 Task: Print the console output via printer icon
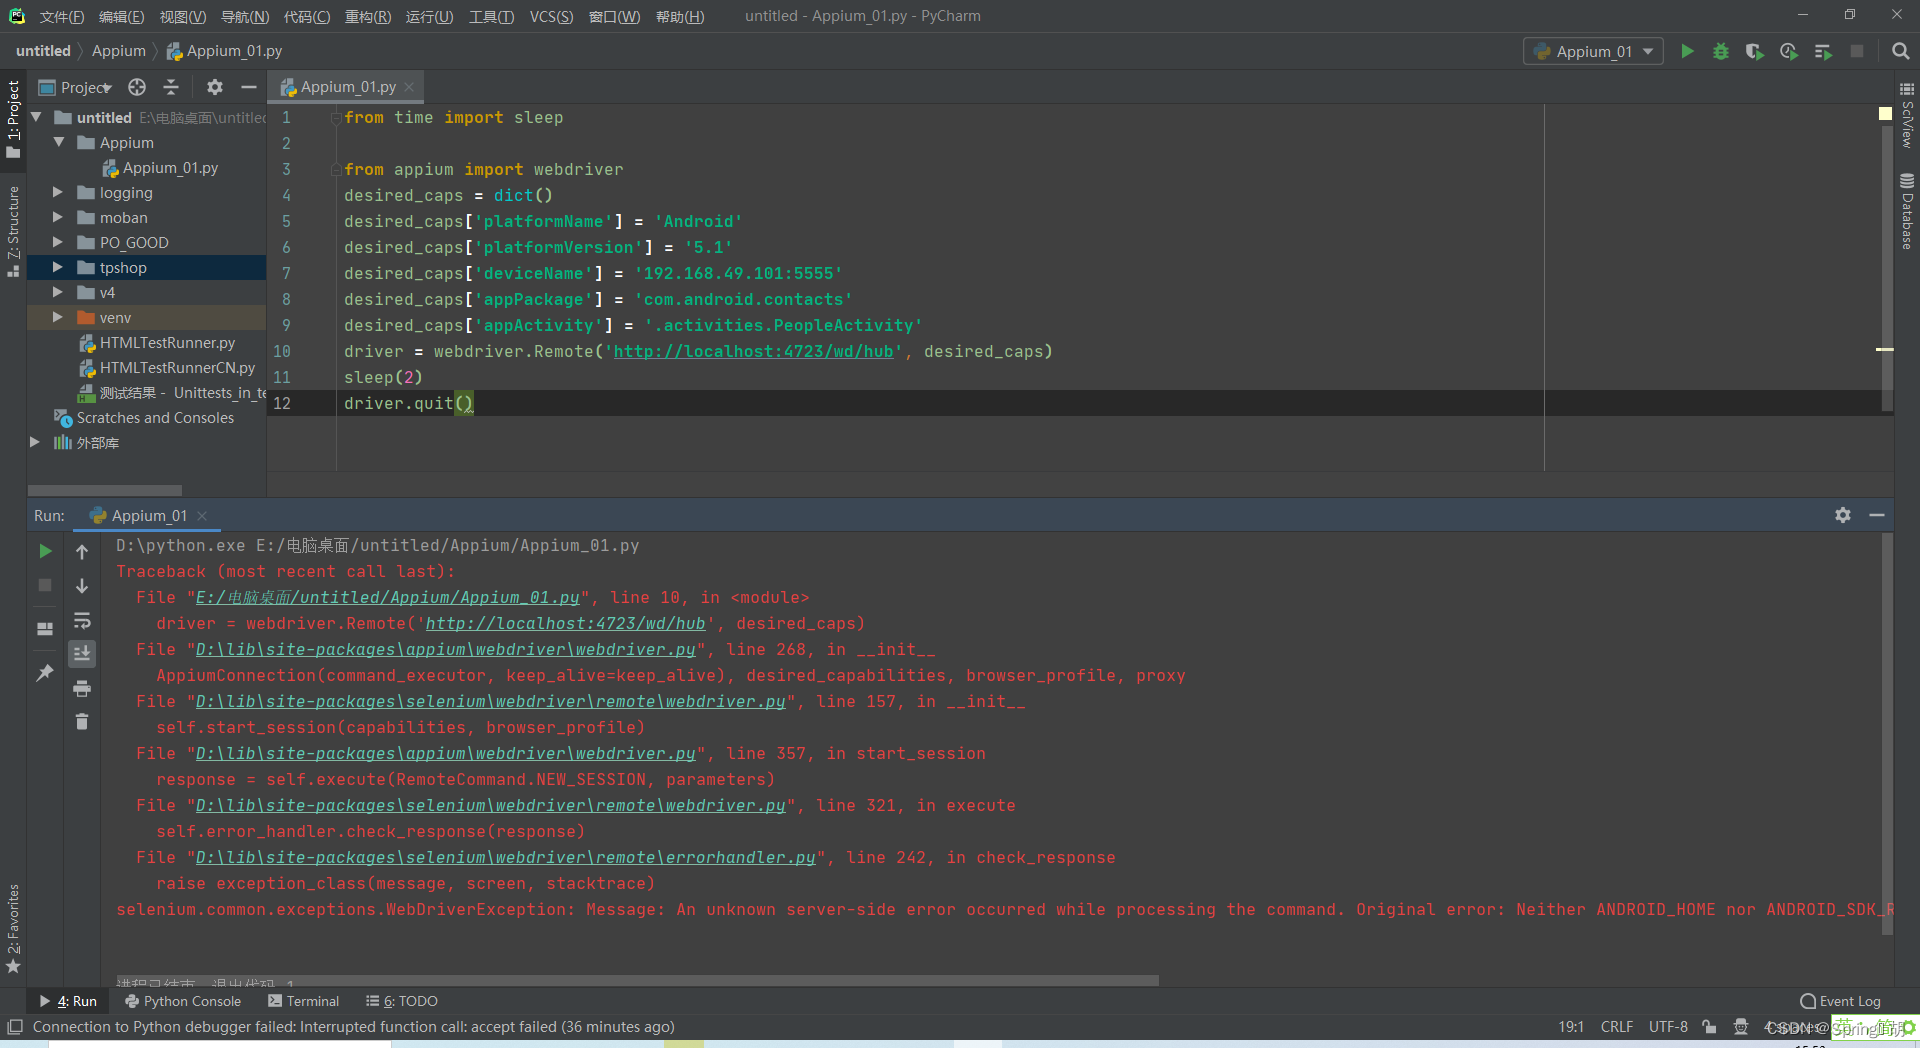82,688
